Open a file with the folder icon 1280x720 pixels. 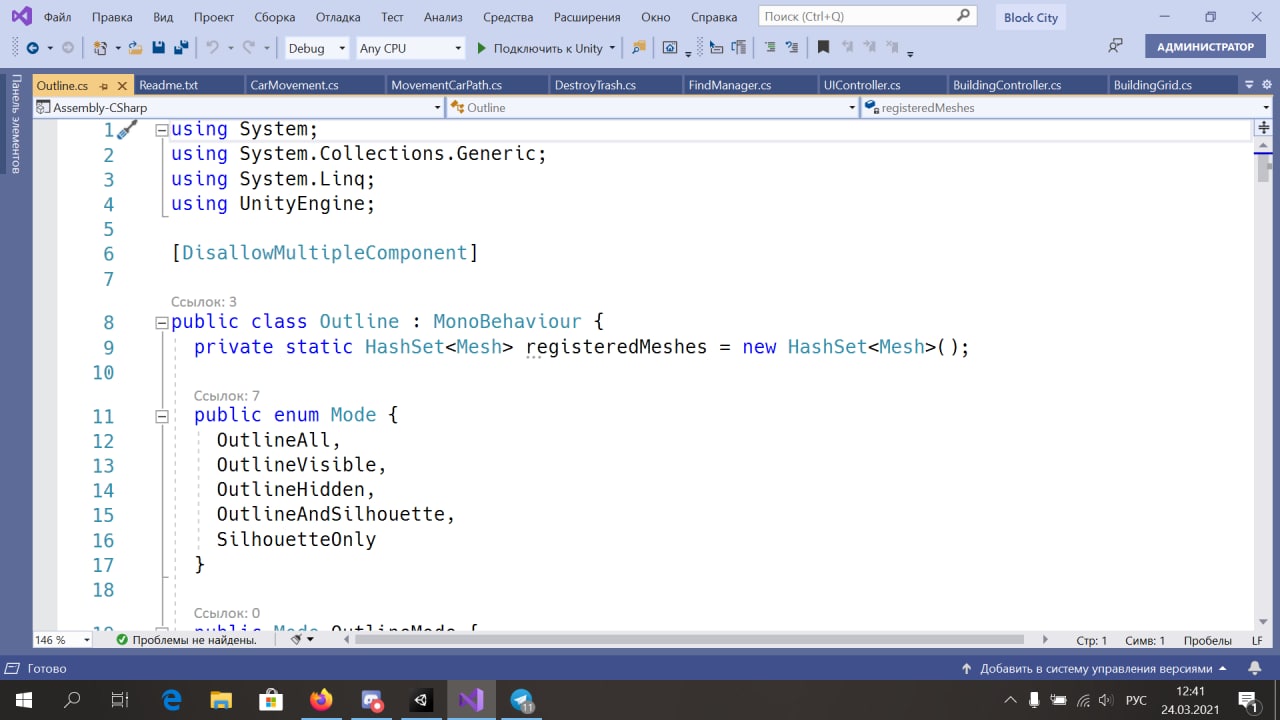(135, 48)
